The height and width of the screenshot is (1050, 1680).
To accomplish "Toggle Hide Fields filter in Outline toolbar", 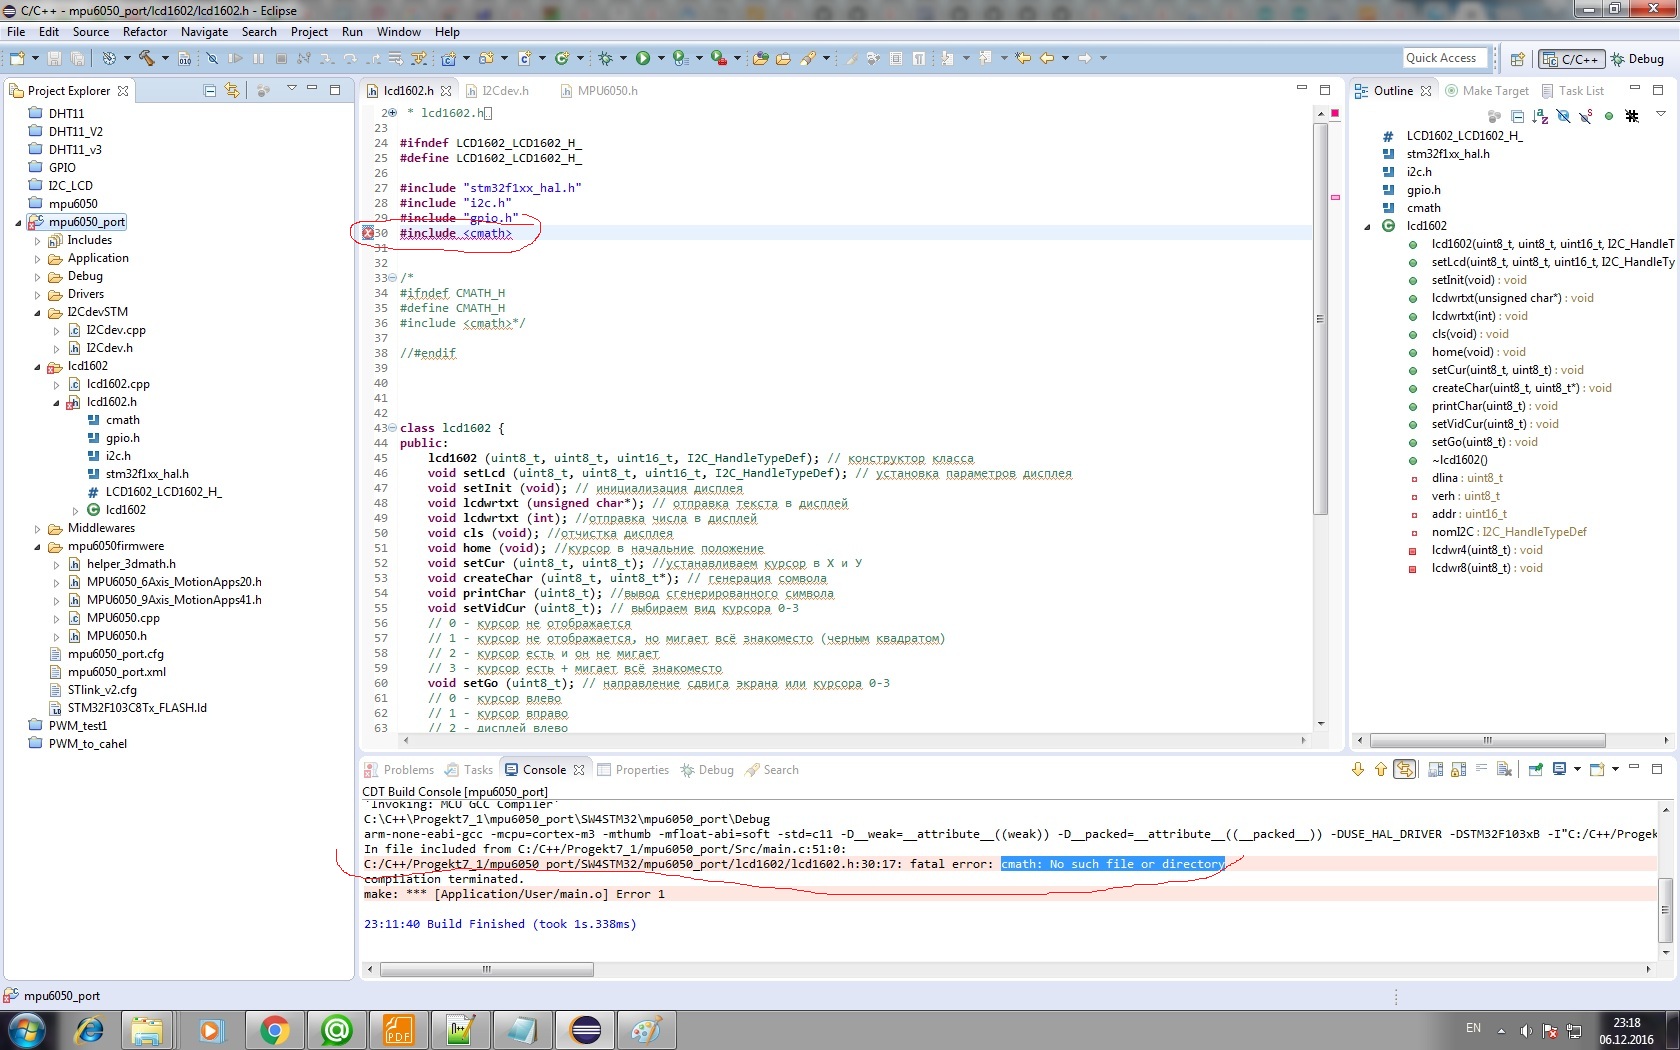I will click(x=1563, y=116).
